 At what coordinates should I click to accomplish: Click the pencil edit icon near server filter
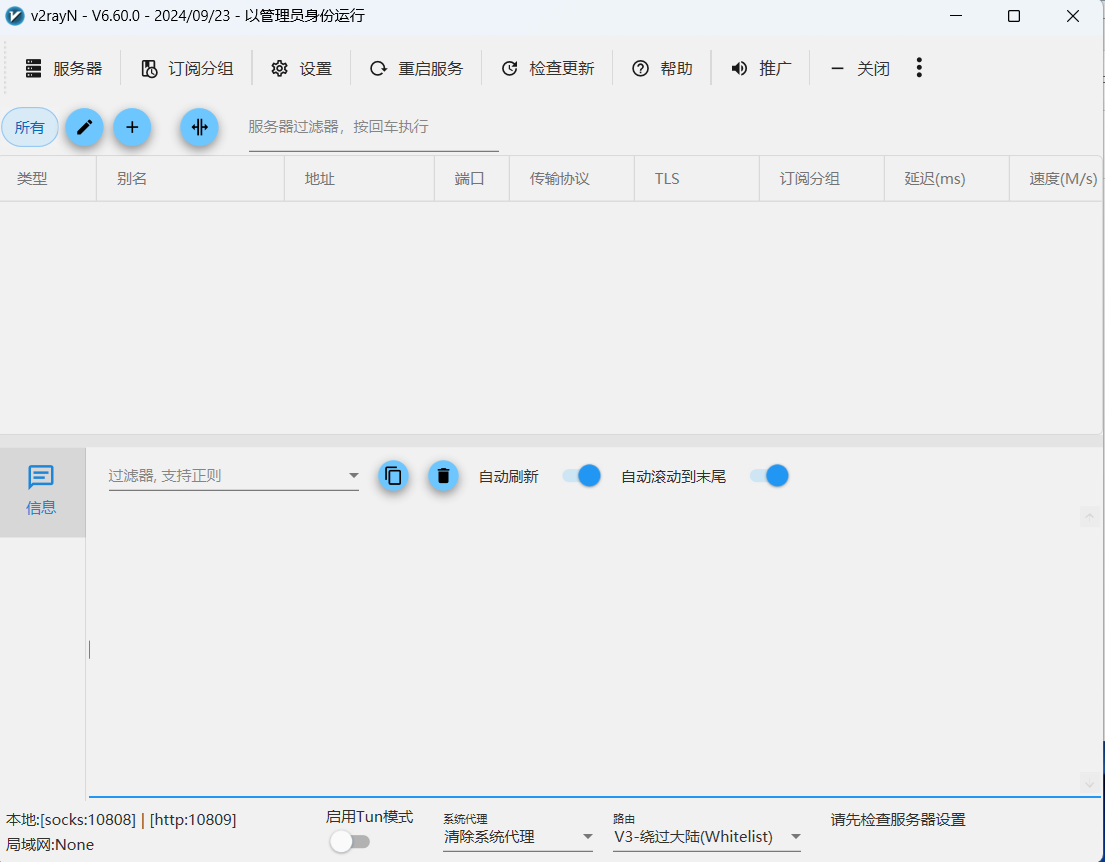[x=84, y=127]
